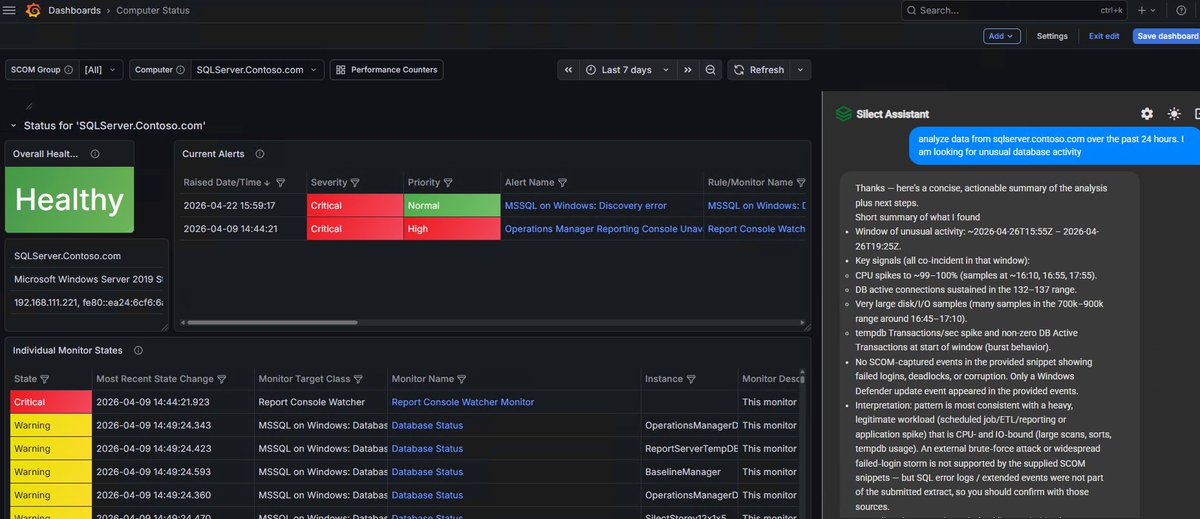This screenshot has width=1200, height=519.
Task: Click Current Alerts panel title
Action: [215, 154]
